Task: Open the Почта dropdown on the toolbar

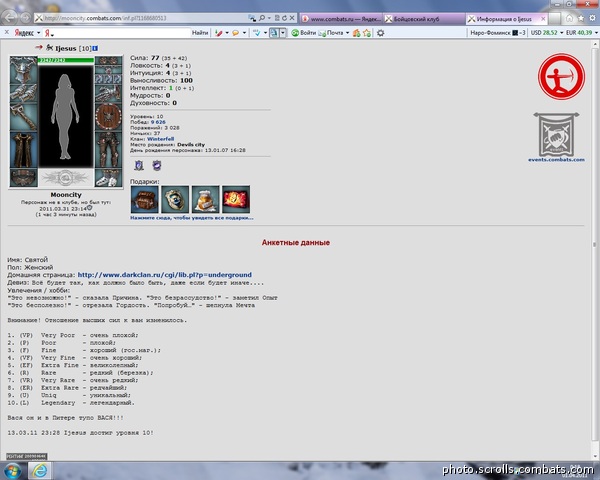Action: click(x=347, y=33)
